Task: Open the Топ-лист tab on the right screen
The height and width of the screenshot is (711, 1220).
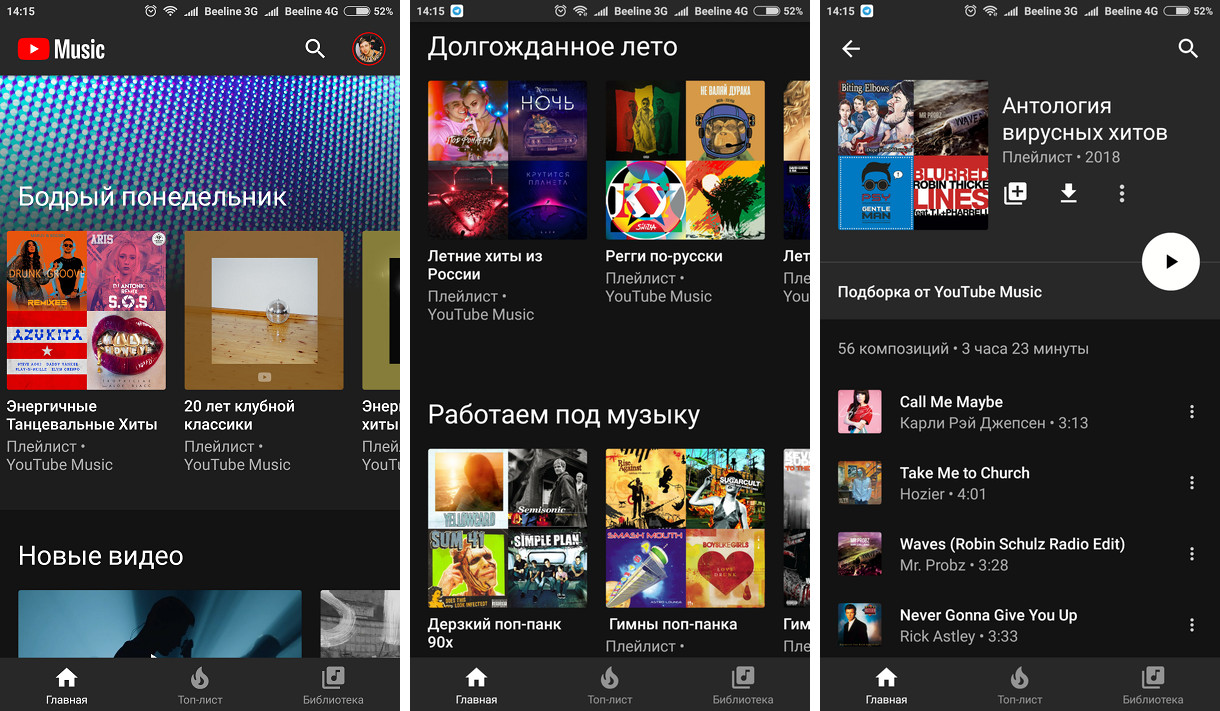Action: pos(1020,685)
